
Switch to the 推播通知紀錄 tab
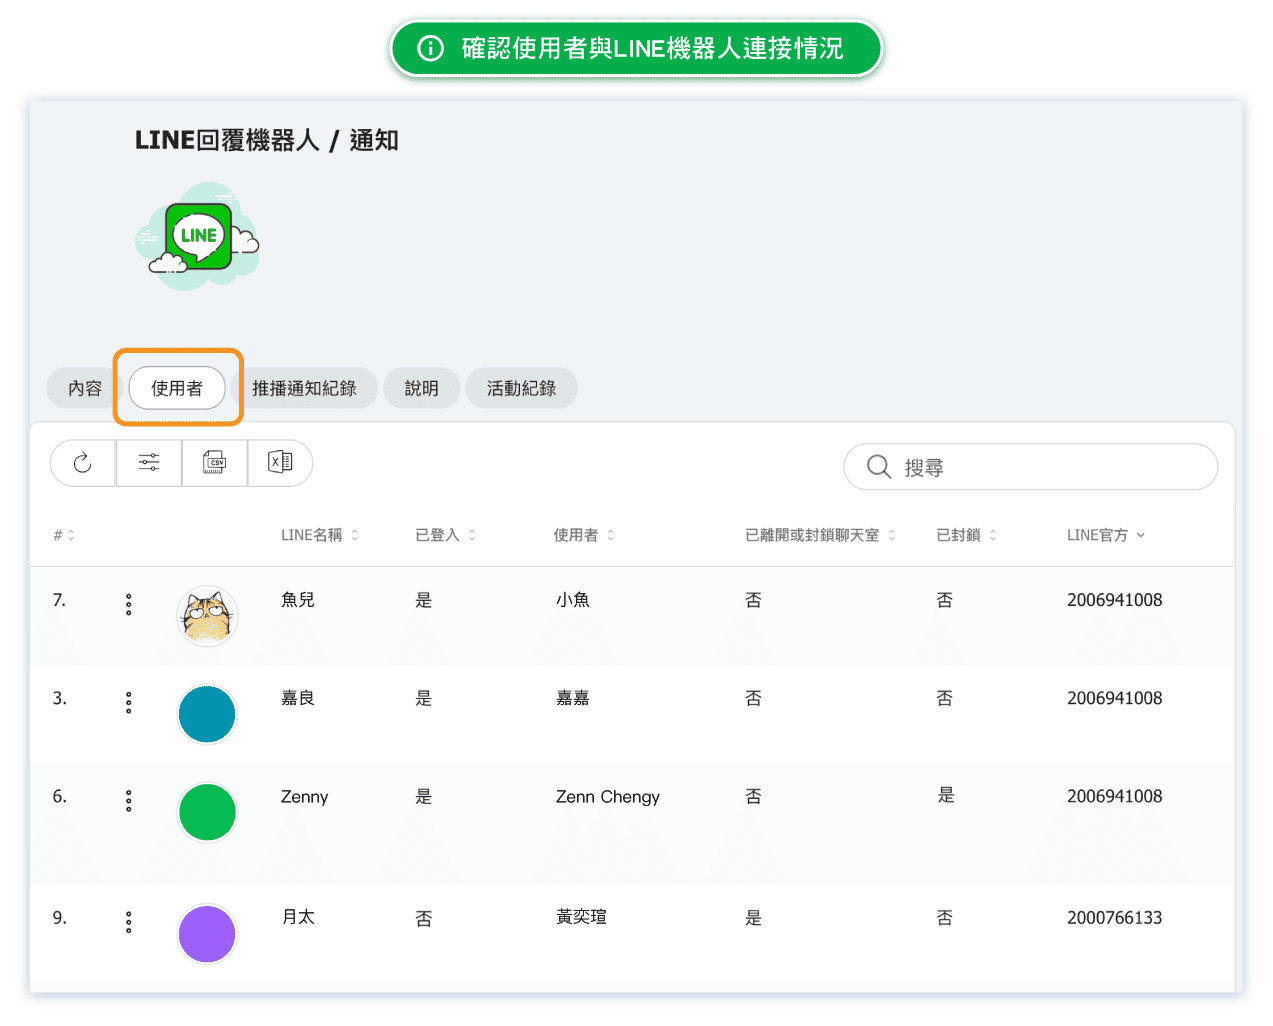(304, 389)
